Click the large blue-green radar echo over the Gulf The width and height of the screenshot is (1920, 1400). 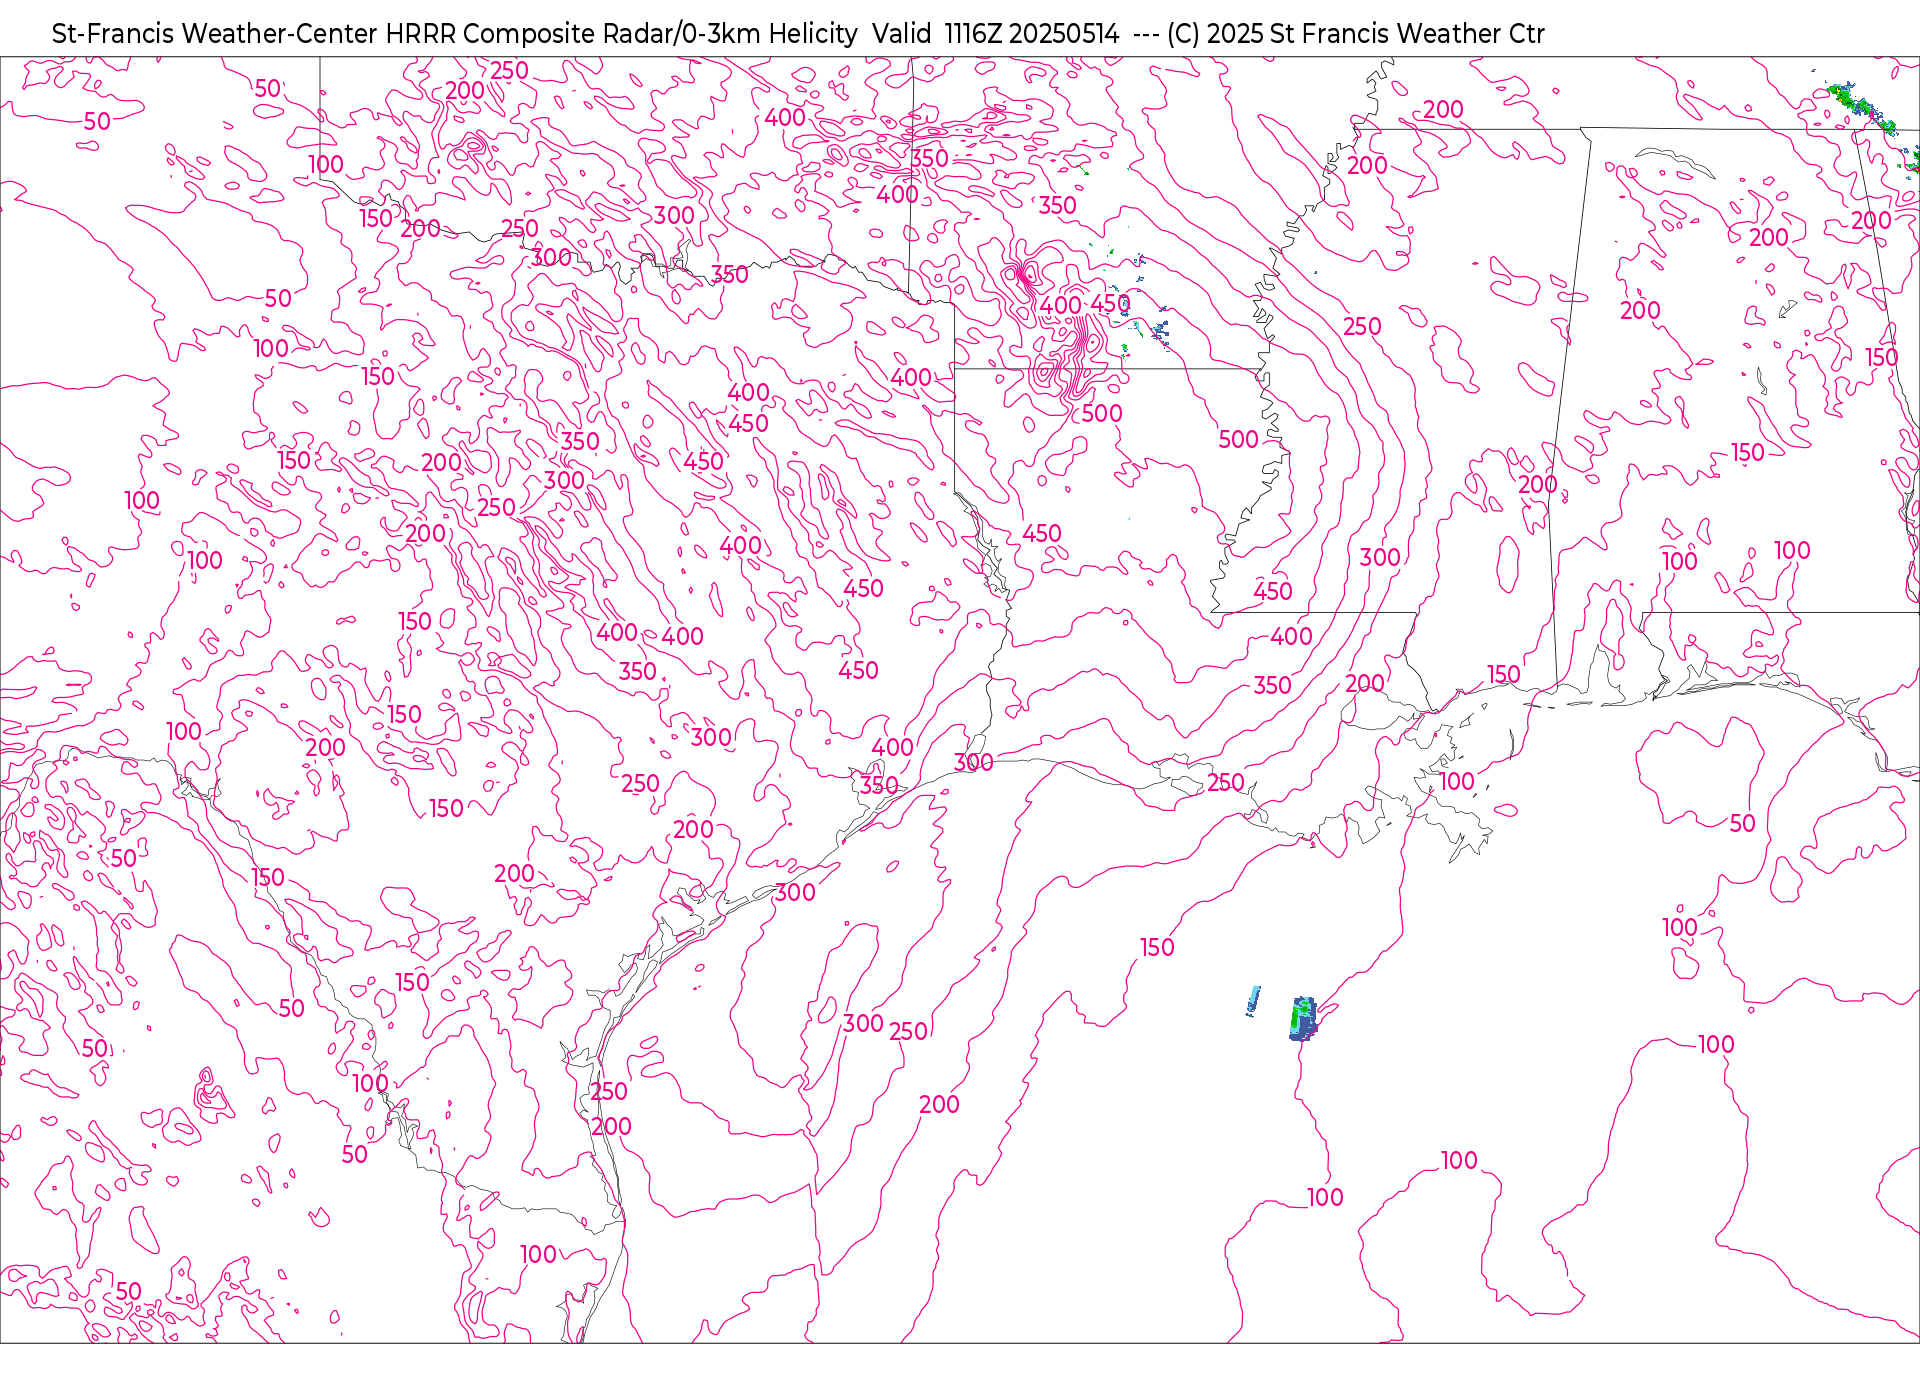coord(1303,1019)
